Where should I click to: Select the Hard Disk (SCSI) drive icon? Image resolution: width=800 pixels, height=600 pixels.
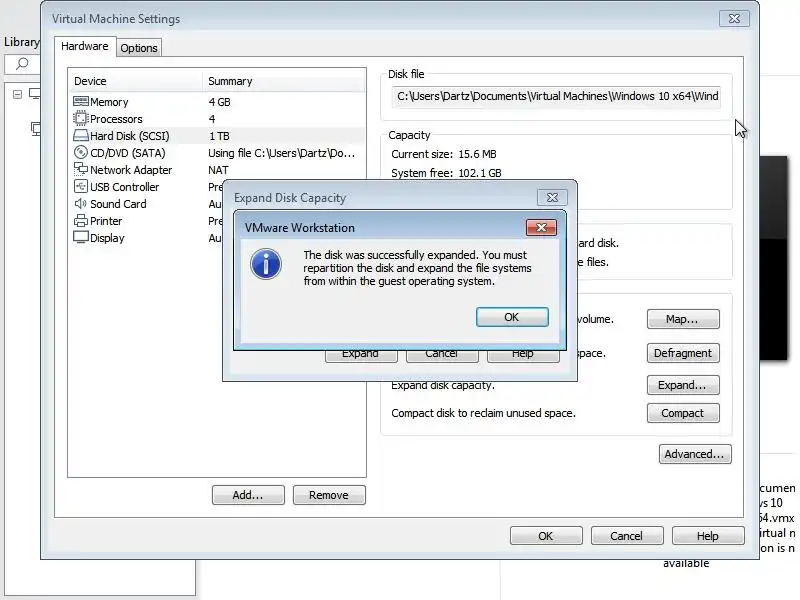pos(81,136)
